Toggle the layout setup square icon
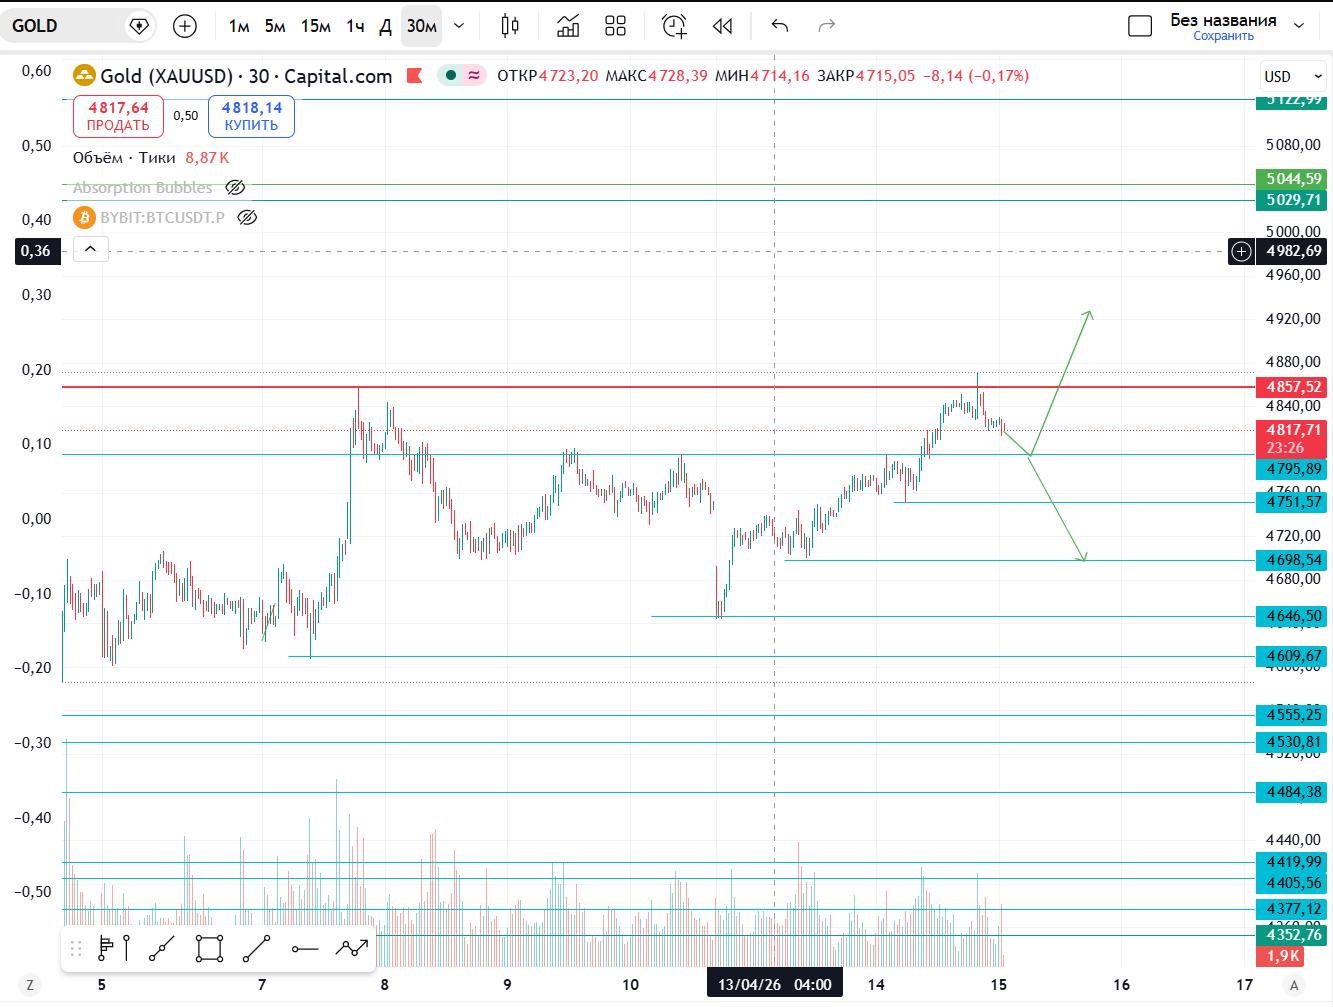The width and height of the screenshot is (1333, 1007). [x=1140, y=26]
